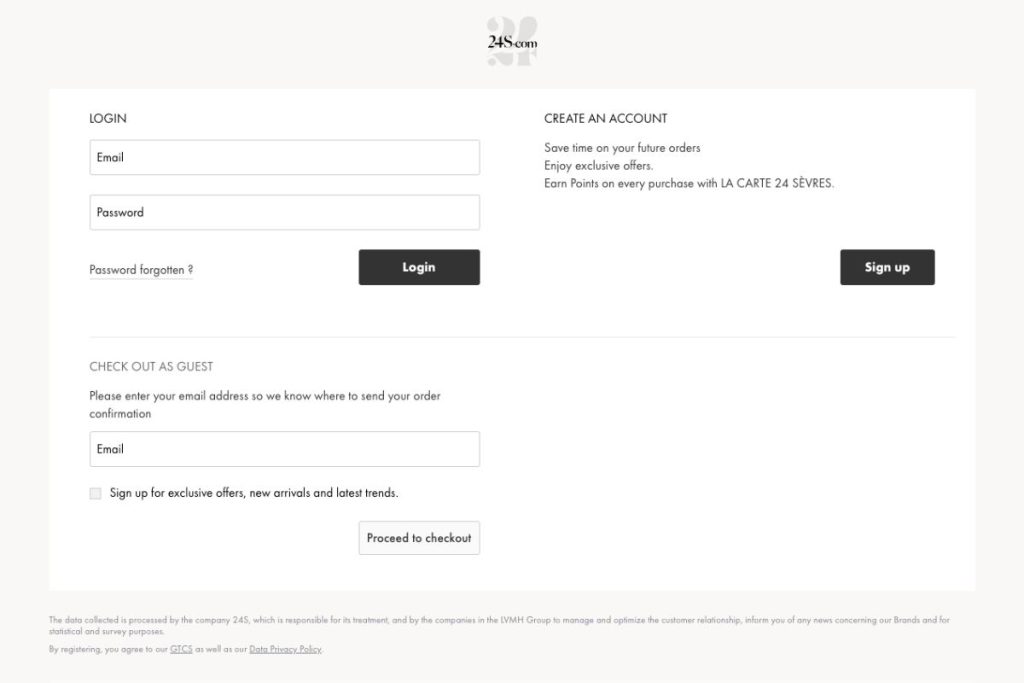Click the CREATE AN ACCOUNT heading
1024x683 pixels.
point(605,118)
